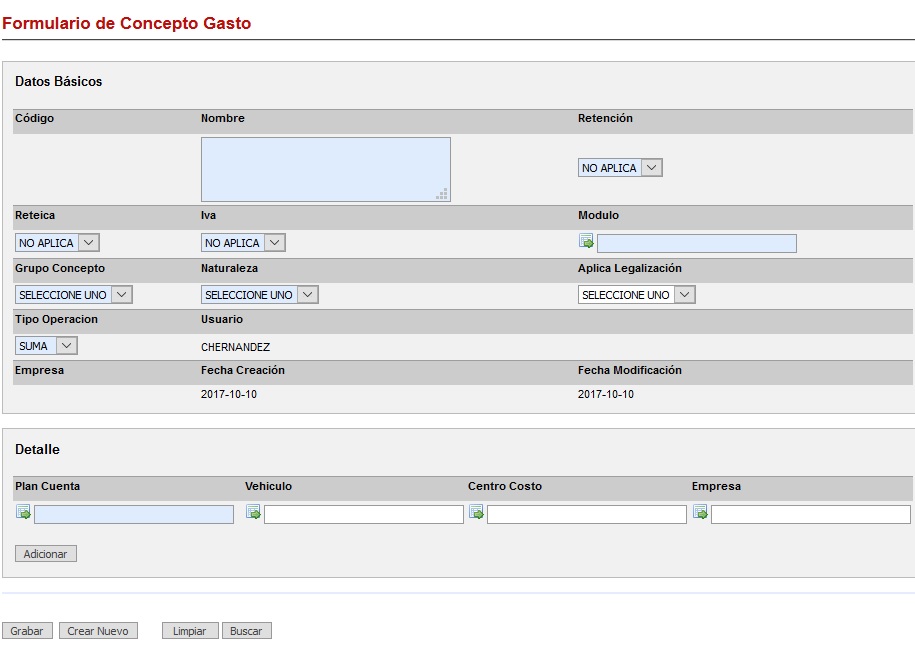The height and width of the screenshot is (645, 915).
Task: Change Tipo Operacion from SUMA dropdown
Action: 46,346
